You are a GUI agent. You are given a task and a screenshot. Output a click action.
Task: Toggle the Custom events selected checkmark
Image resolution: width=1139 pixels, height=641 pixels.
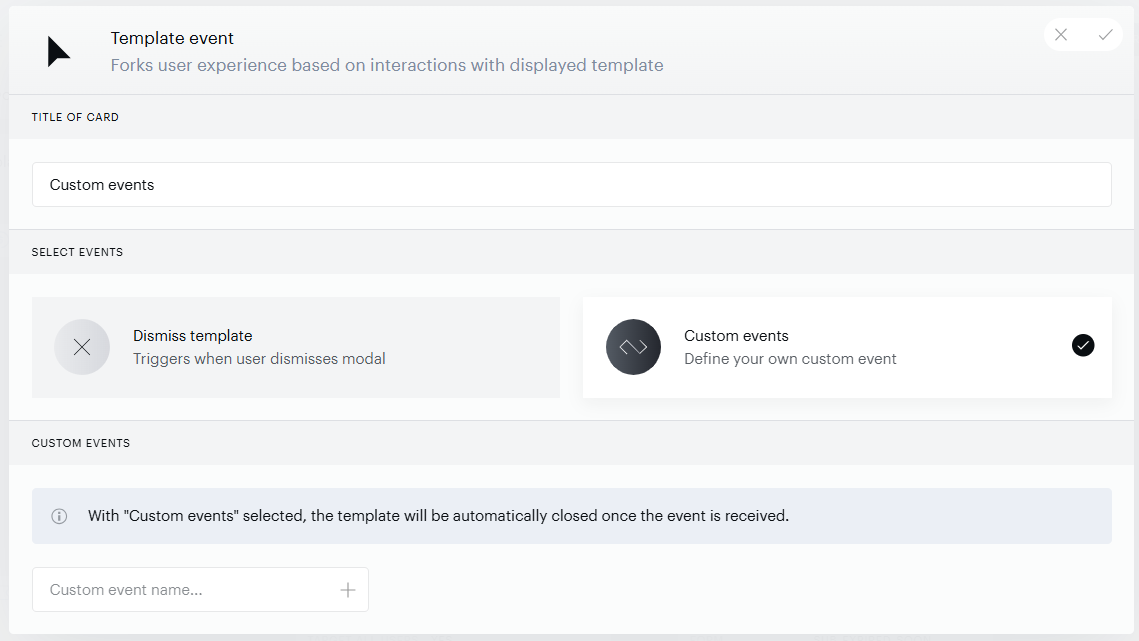[x=1082, y=345]
